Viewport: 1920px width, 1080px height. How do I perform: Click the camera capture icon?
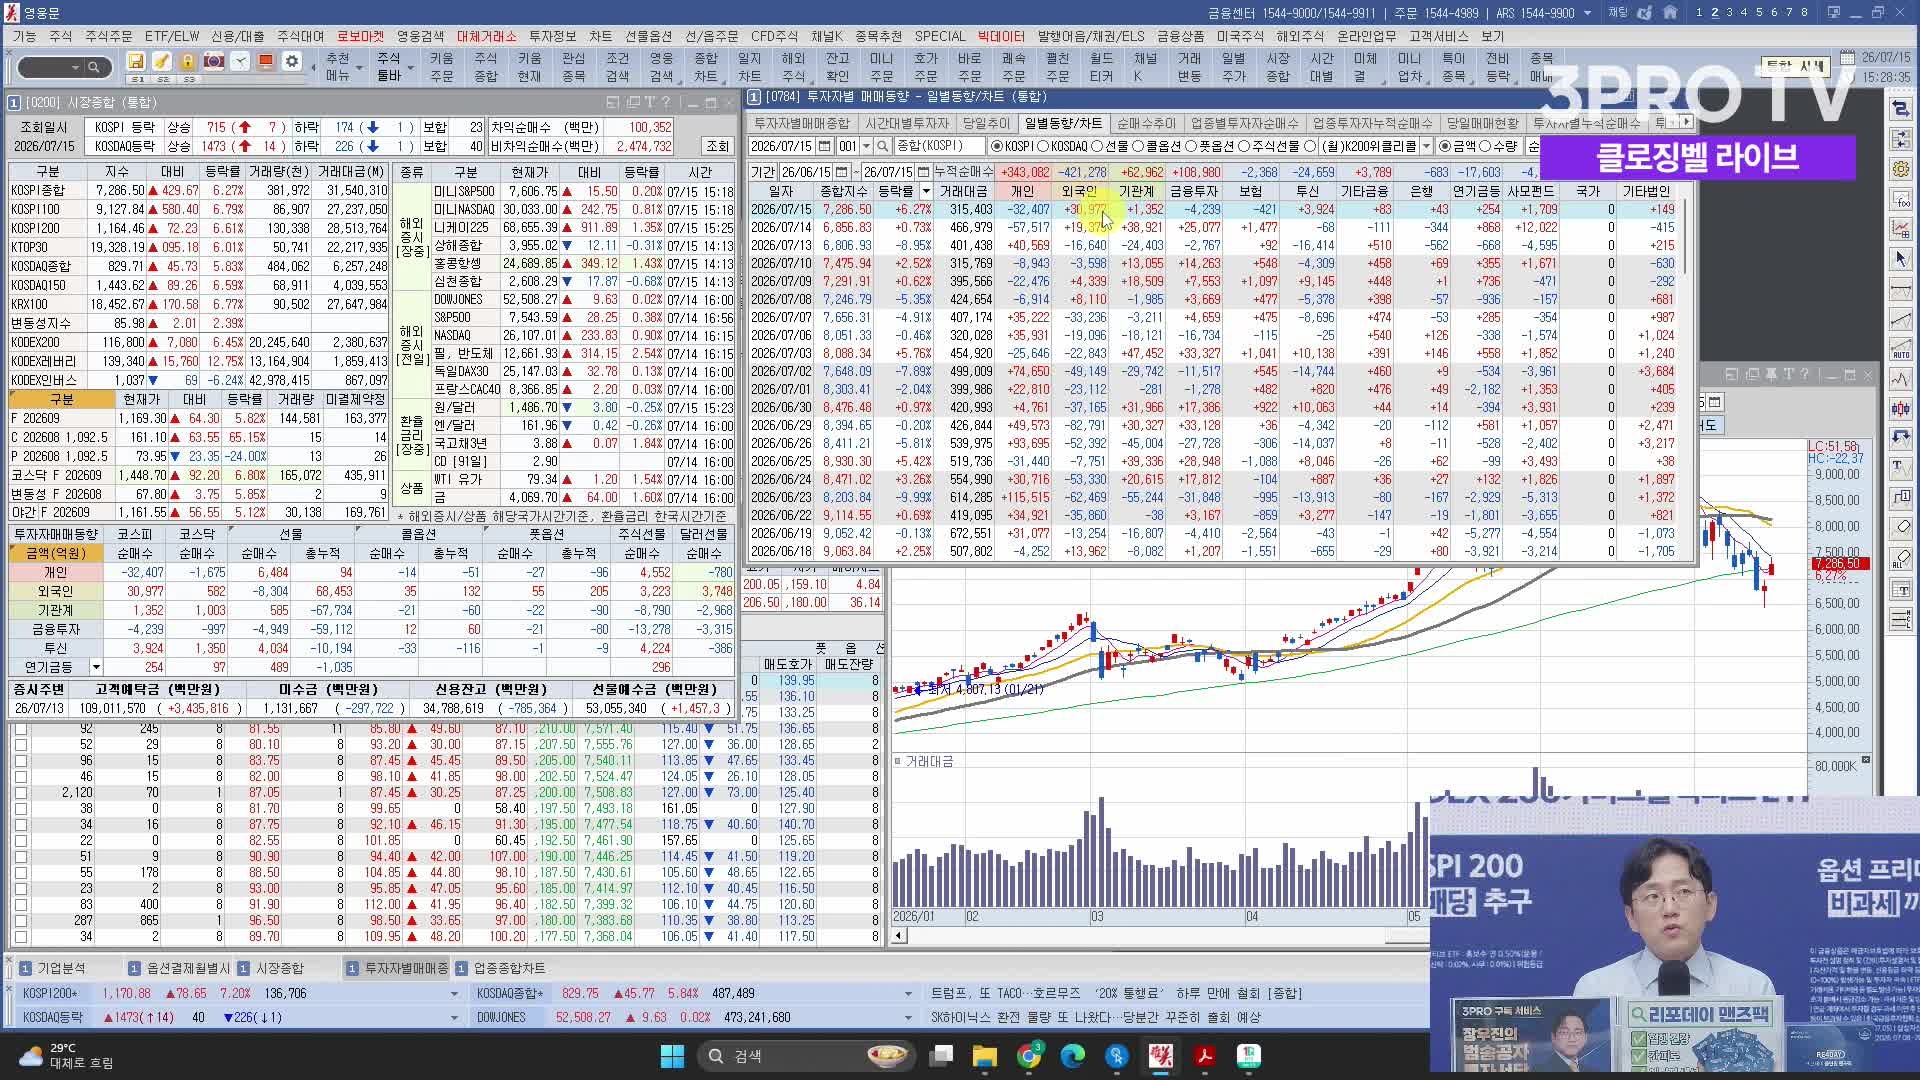(214, 62)
